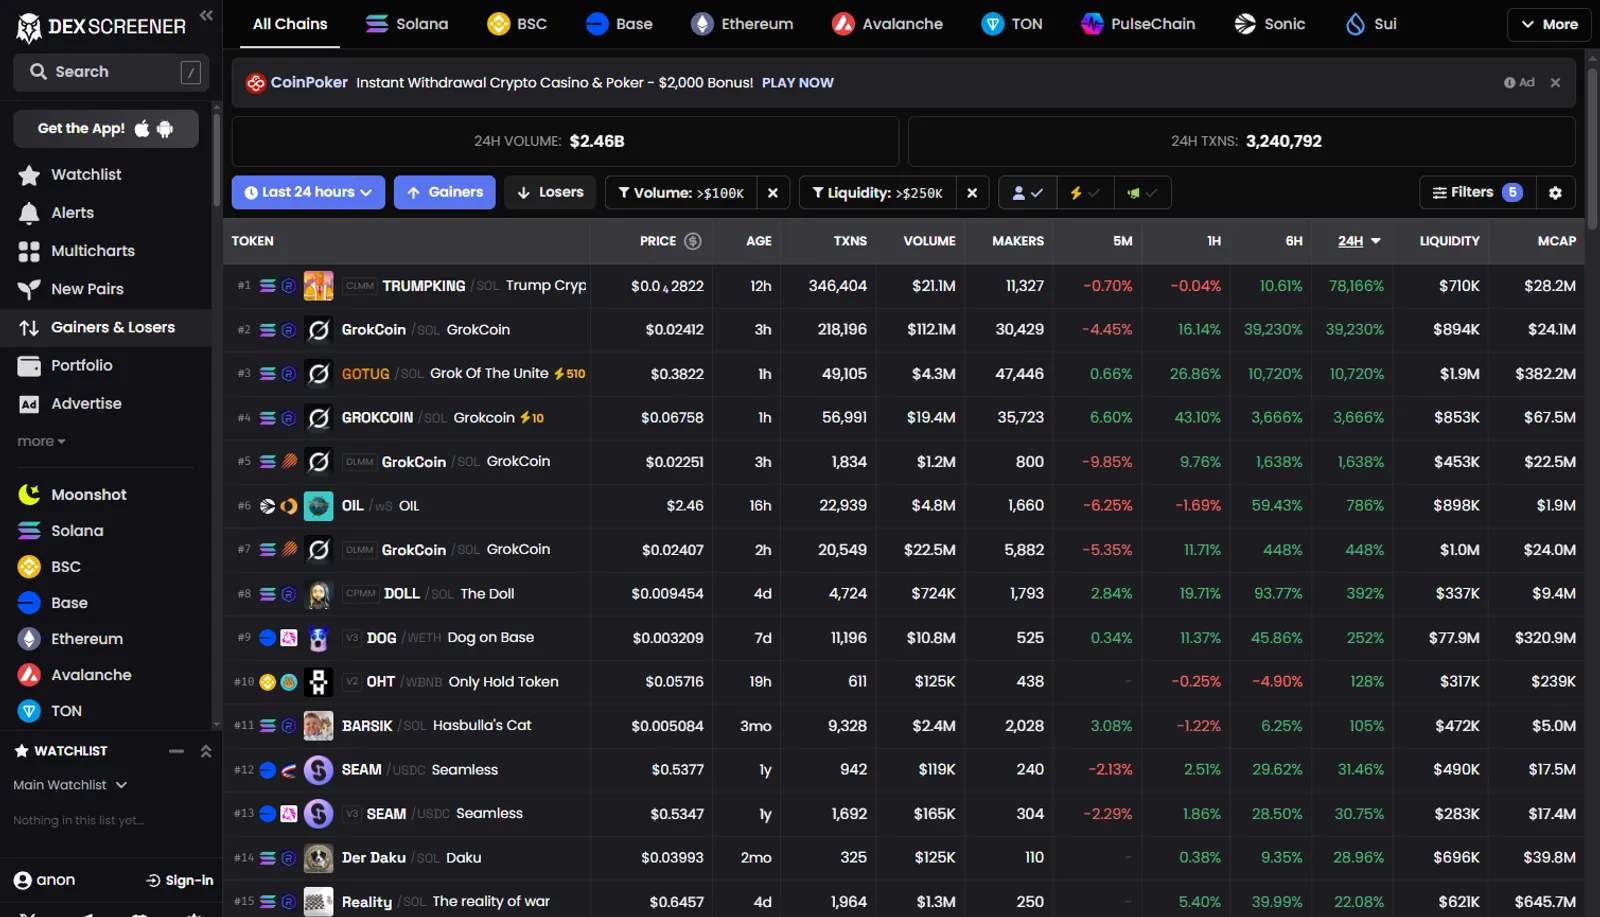Image resolution: width=1600 pixels, height=917 pixels.
Task: Click the PLAY NOW ad link
Action: [x=797, y=83]
